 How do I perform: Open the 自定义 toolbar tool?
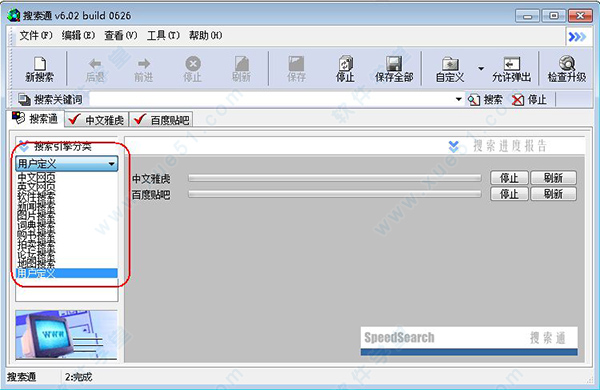click(x=450, y=69)
